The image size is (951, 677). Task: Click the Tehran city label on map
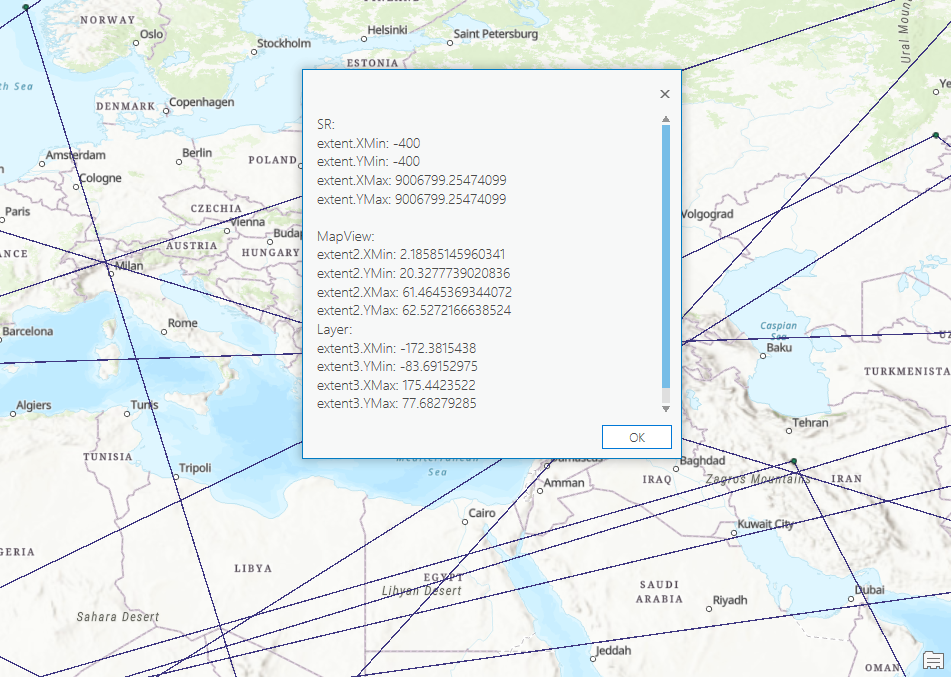[x=810, y=423]
